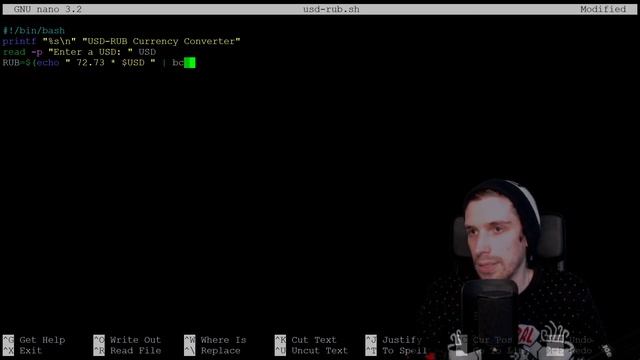
Task: Click the ^R key hint beside Read File
Action: click(x=99, y=350)
